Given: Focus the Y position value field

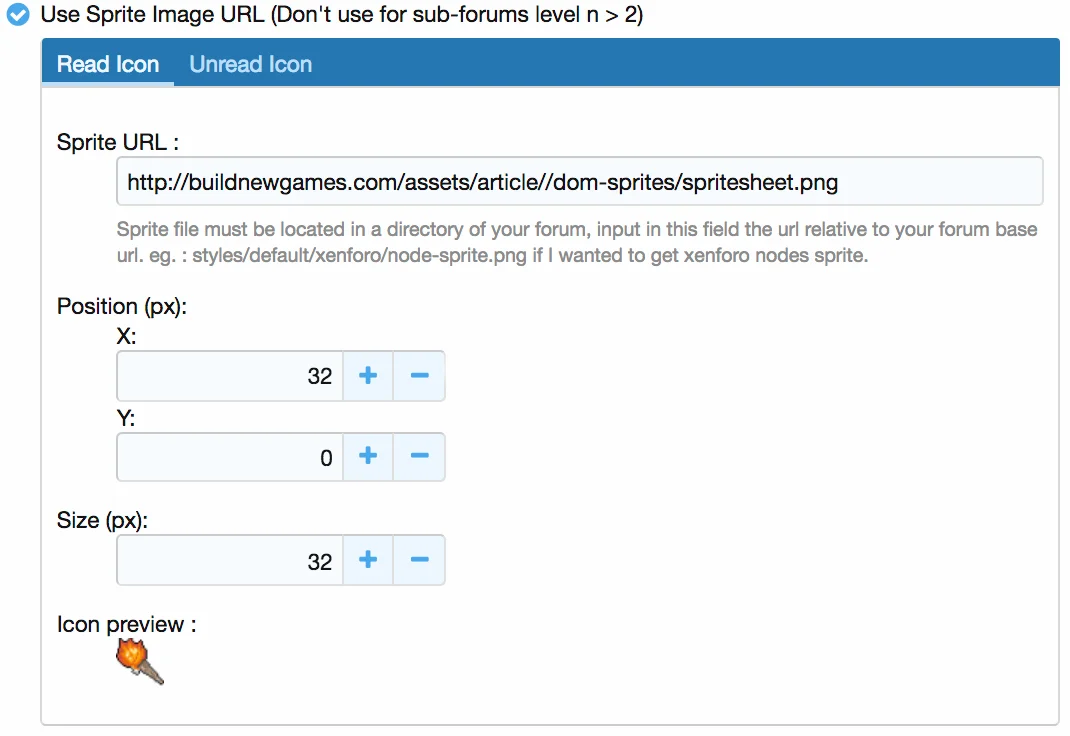Looking at the screenshot, I should [230, 457].
